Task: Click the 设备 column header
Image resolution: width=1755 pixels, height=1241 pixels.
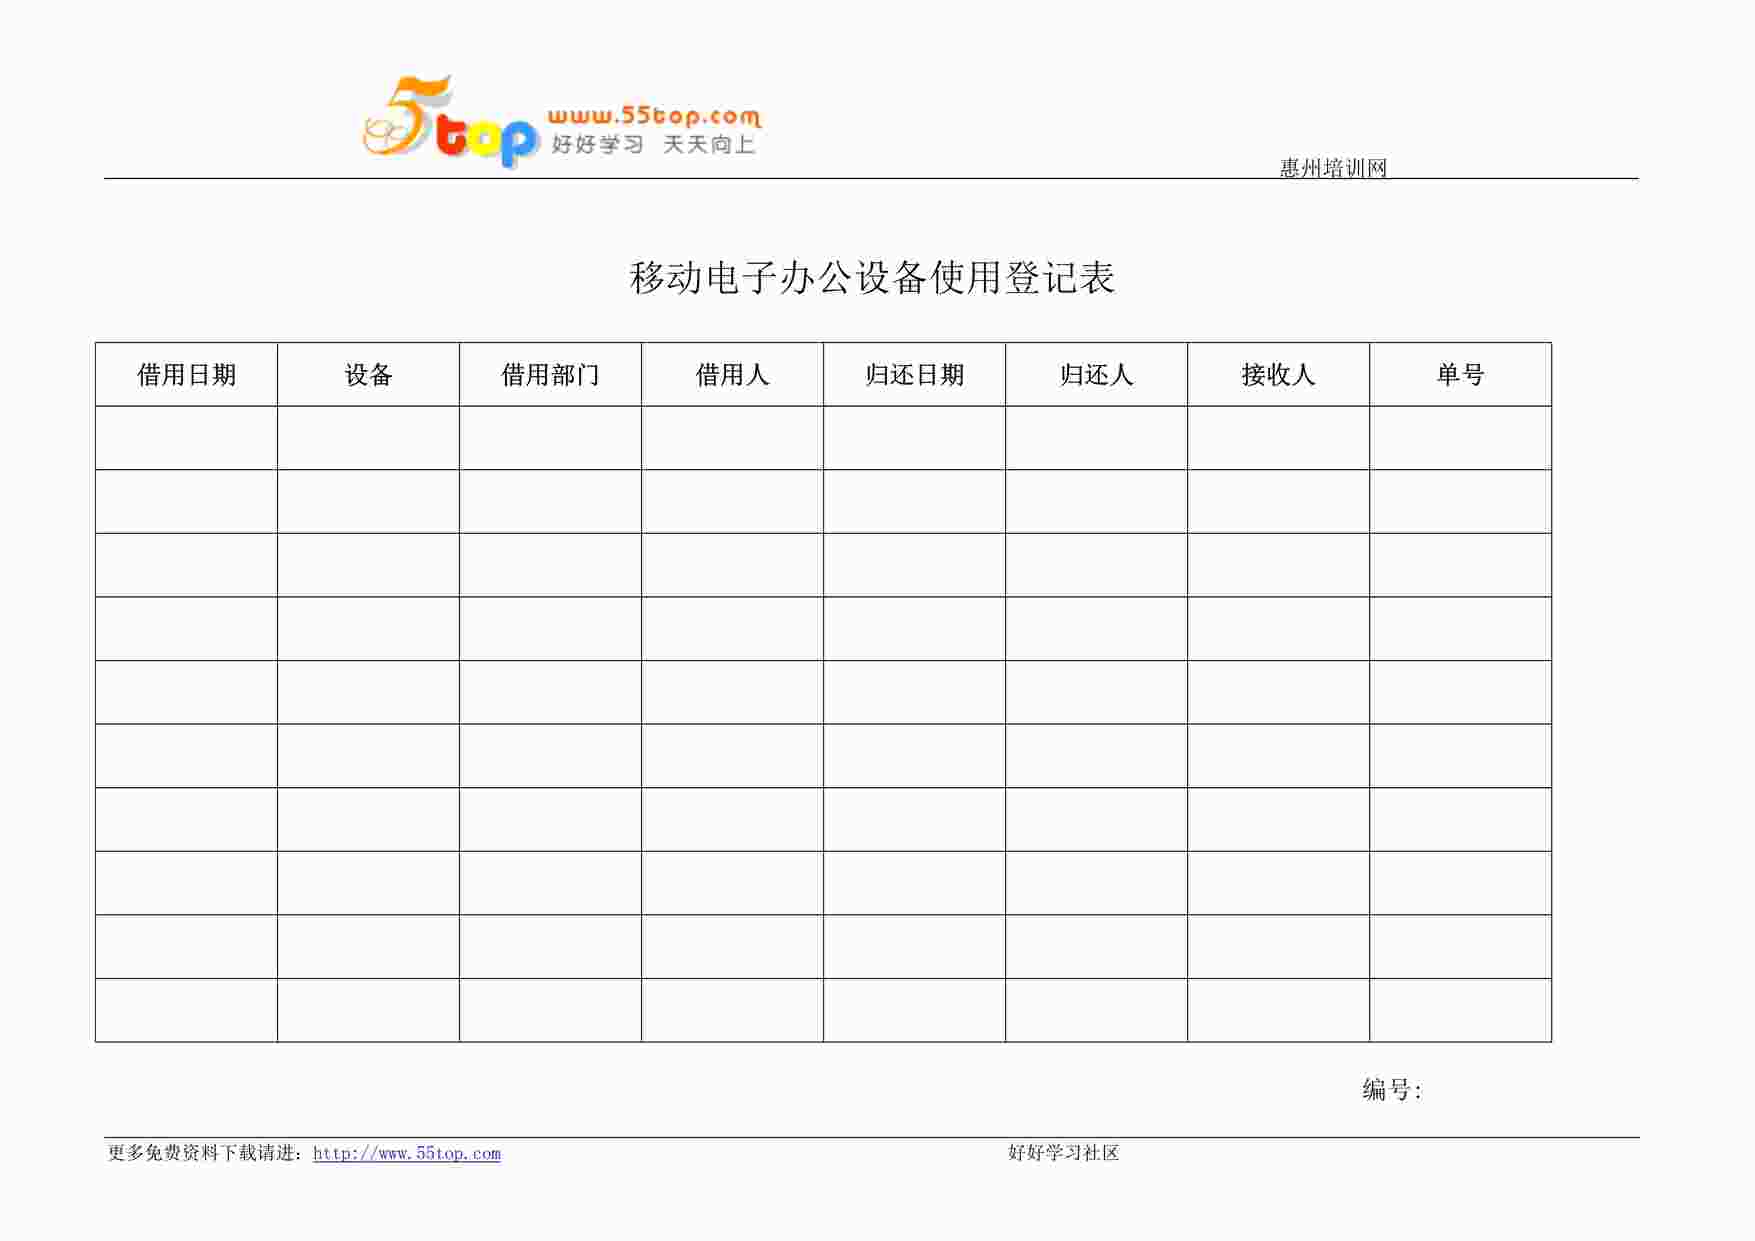Action: point(368,375)
